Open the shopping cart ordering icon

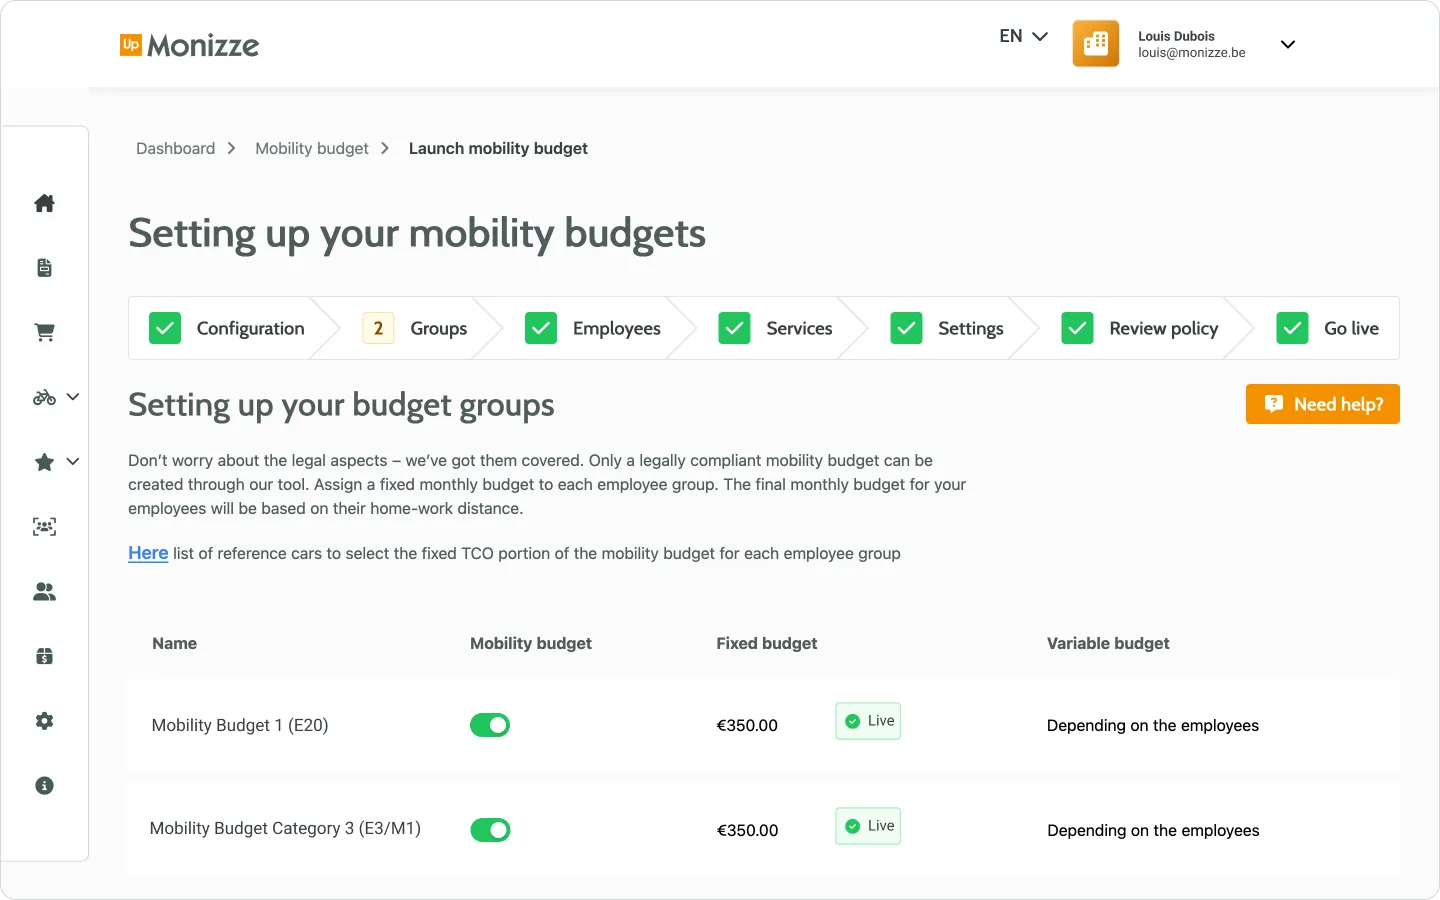coord(44,332)
